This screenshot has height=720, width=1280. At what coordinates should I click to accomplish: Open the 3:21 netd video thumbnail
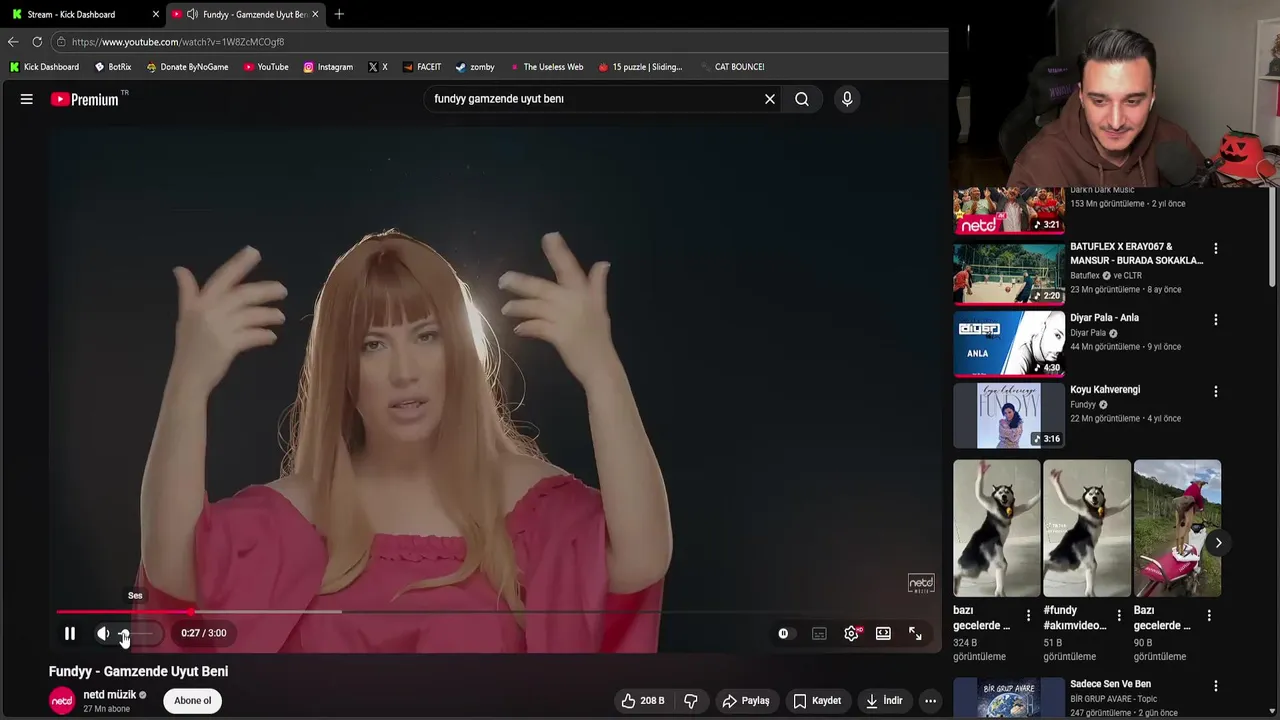coord(1009,211)
